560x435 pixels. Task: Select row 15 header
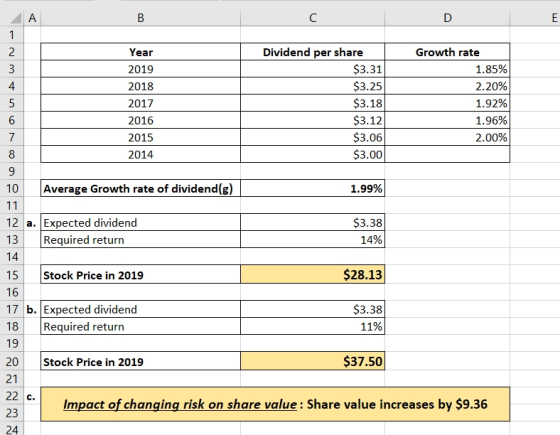pyautogui.click(x=12, y=275)
